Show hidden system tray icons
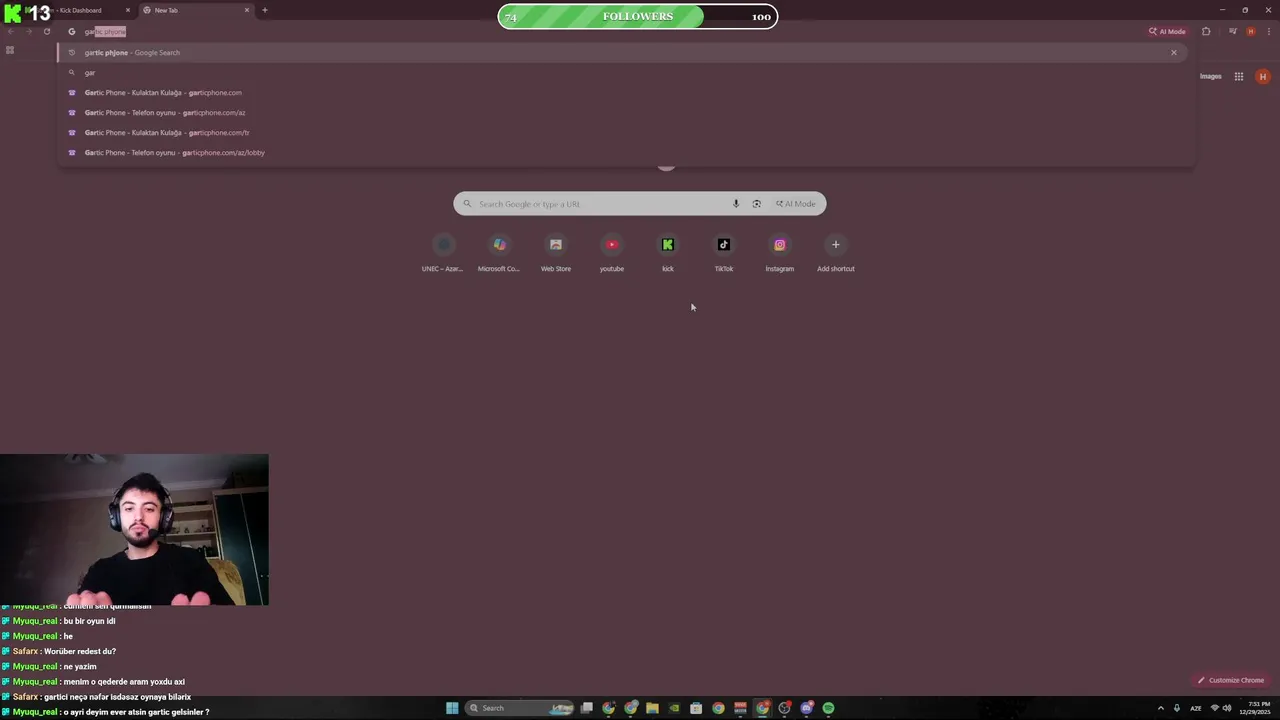 (1160, 708)
